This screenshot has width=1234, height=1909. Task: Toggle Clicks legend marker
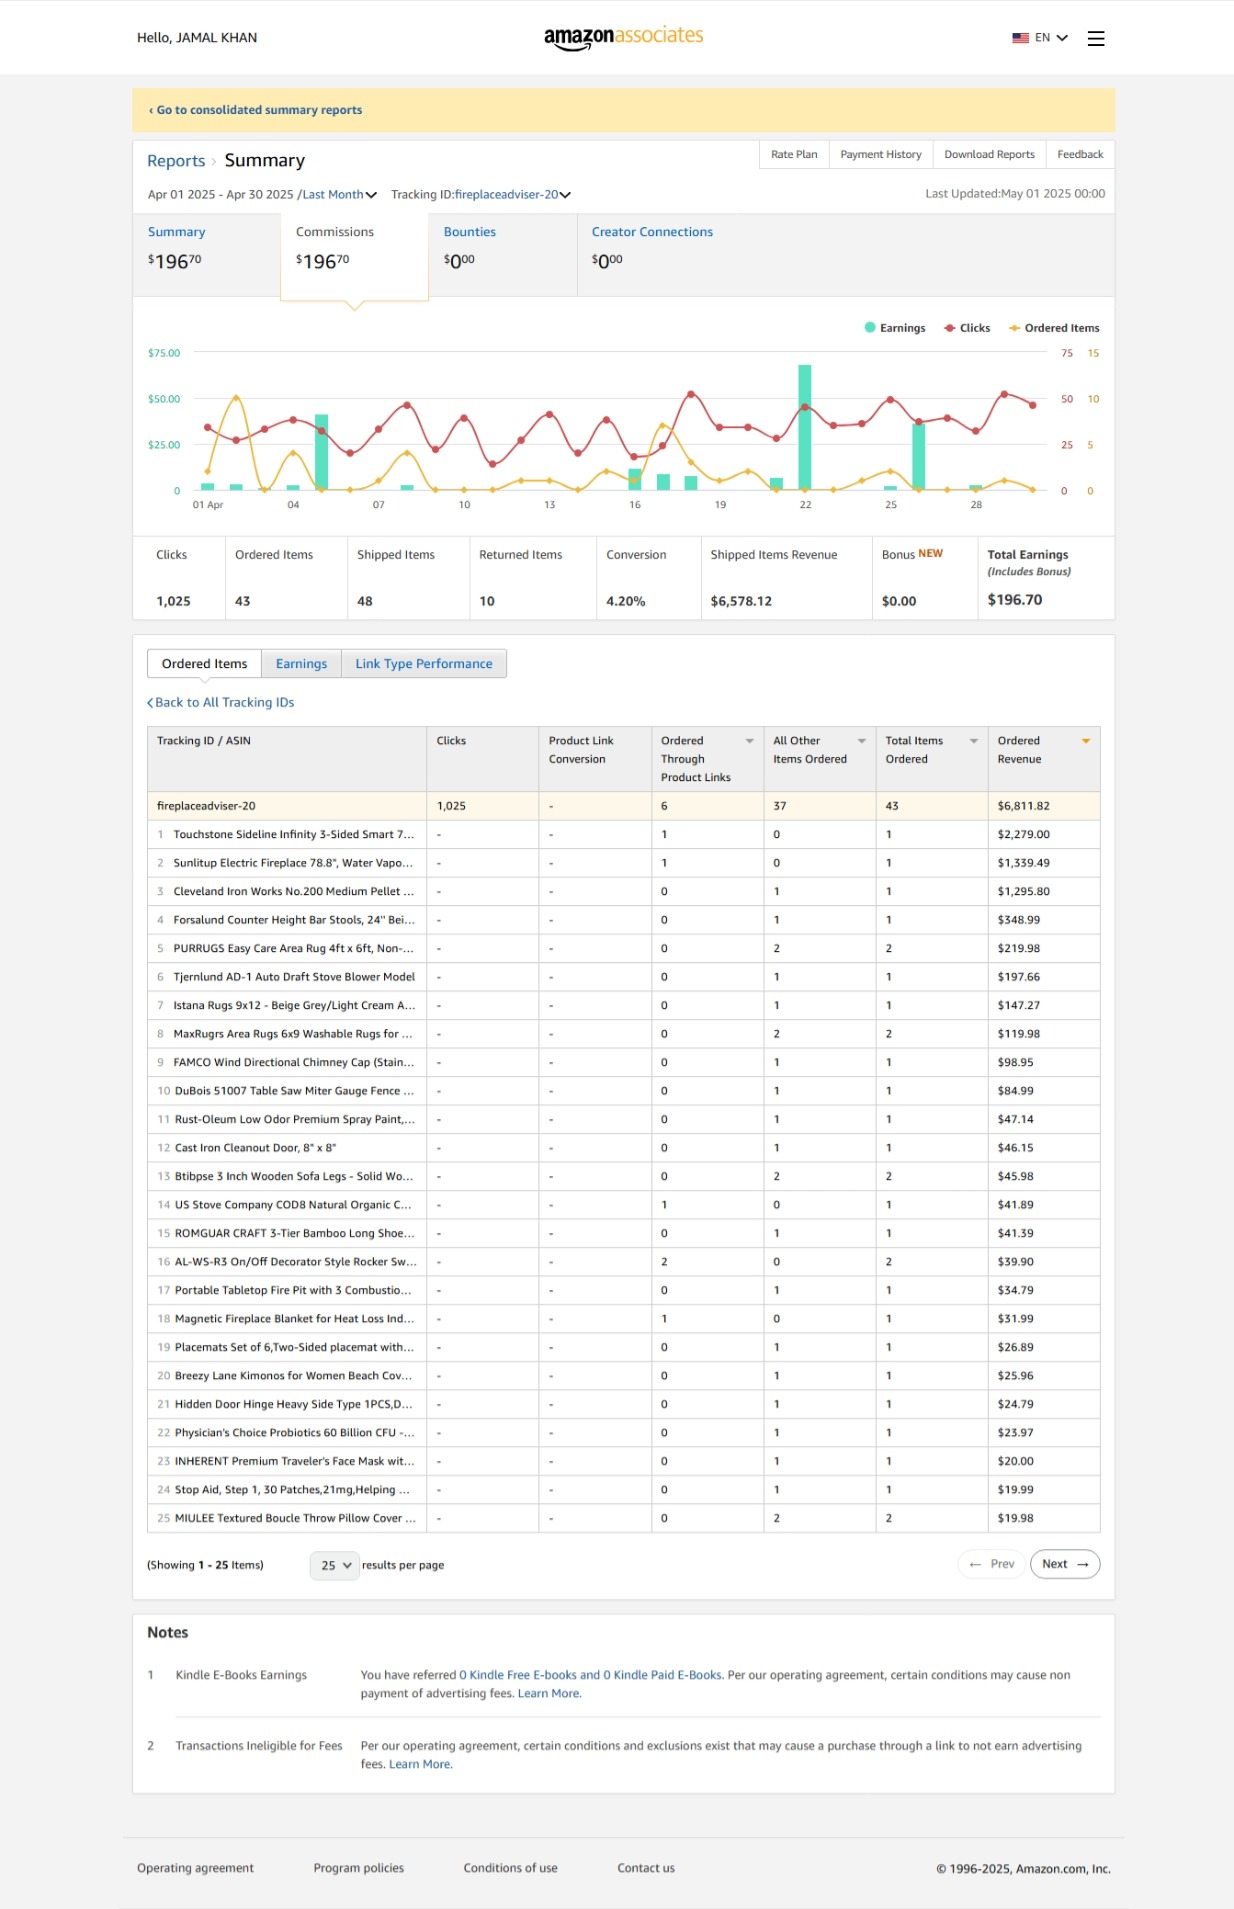(950, 328)
